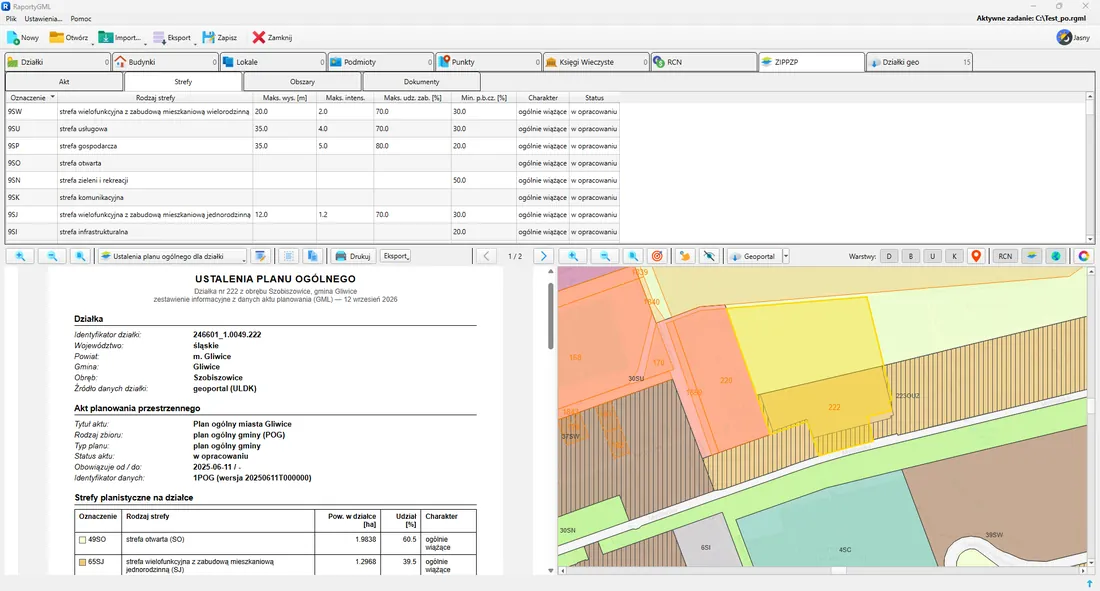Screen dimensions: 1100x591
Task: Print the report with Drukuj
Action: [x=352, y=256]
